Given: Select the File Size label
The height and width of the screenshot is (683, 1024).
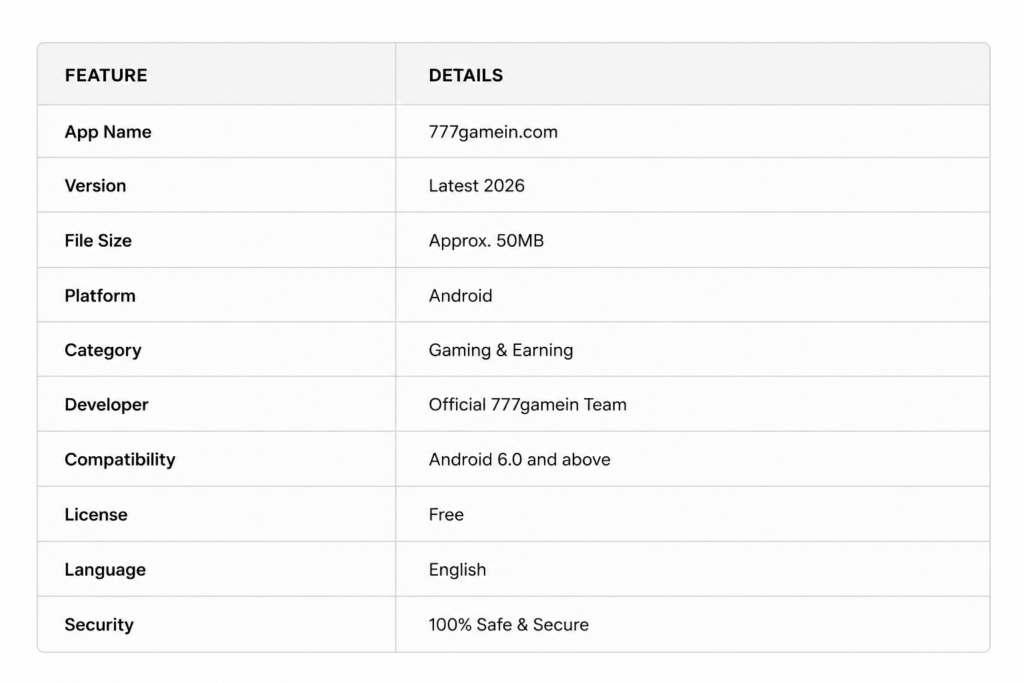Looking at the screenshot, I should [x=98, y=241].
